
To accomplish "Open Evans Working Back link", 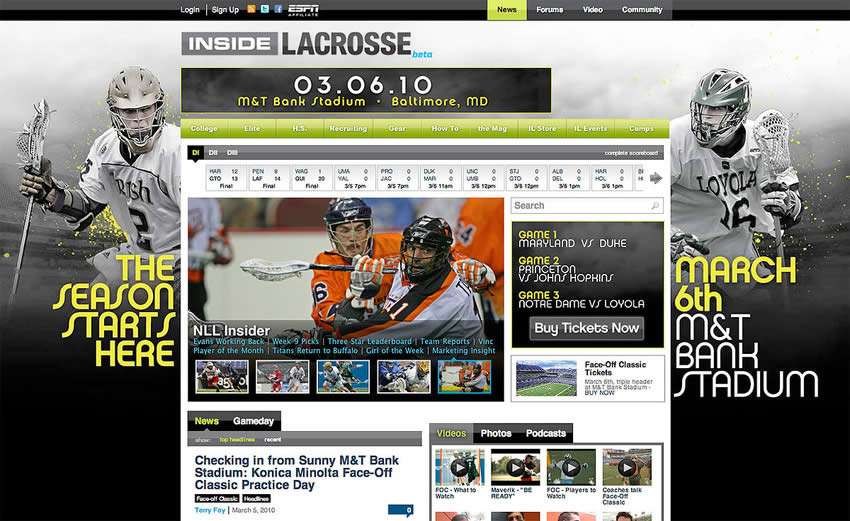I will click(x=229, y=342).
